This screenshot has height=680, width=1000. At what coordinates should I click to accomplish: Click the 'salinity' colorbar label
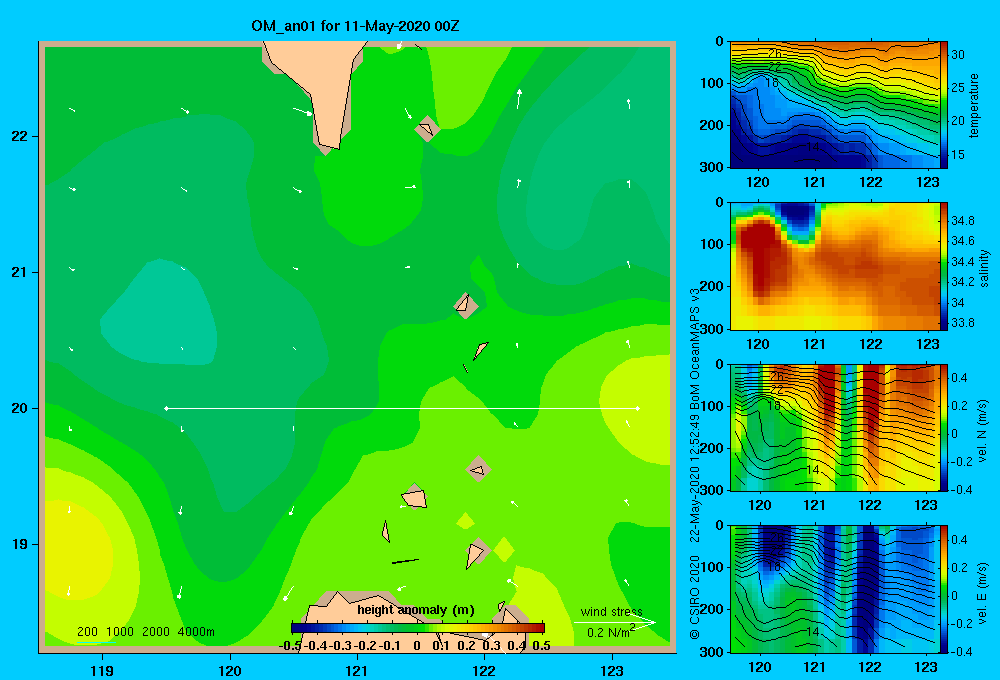(984, 268)
